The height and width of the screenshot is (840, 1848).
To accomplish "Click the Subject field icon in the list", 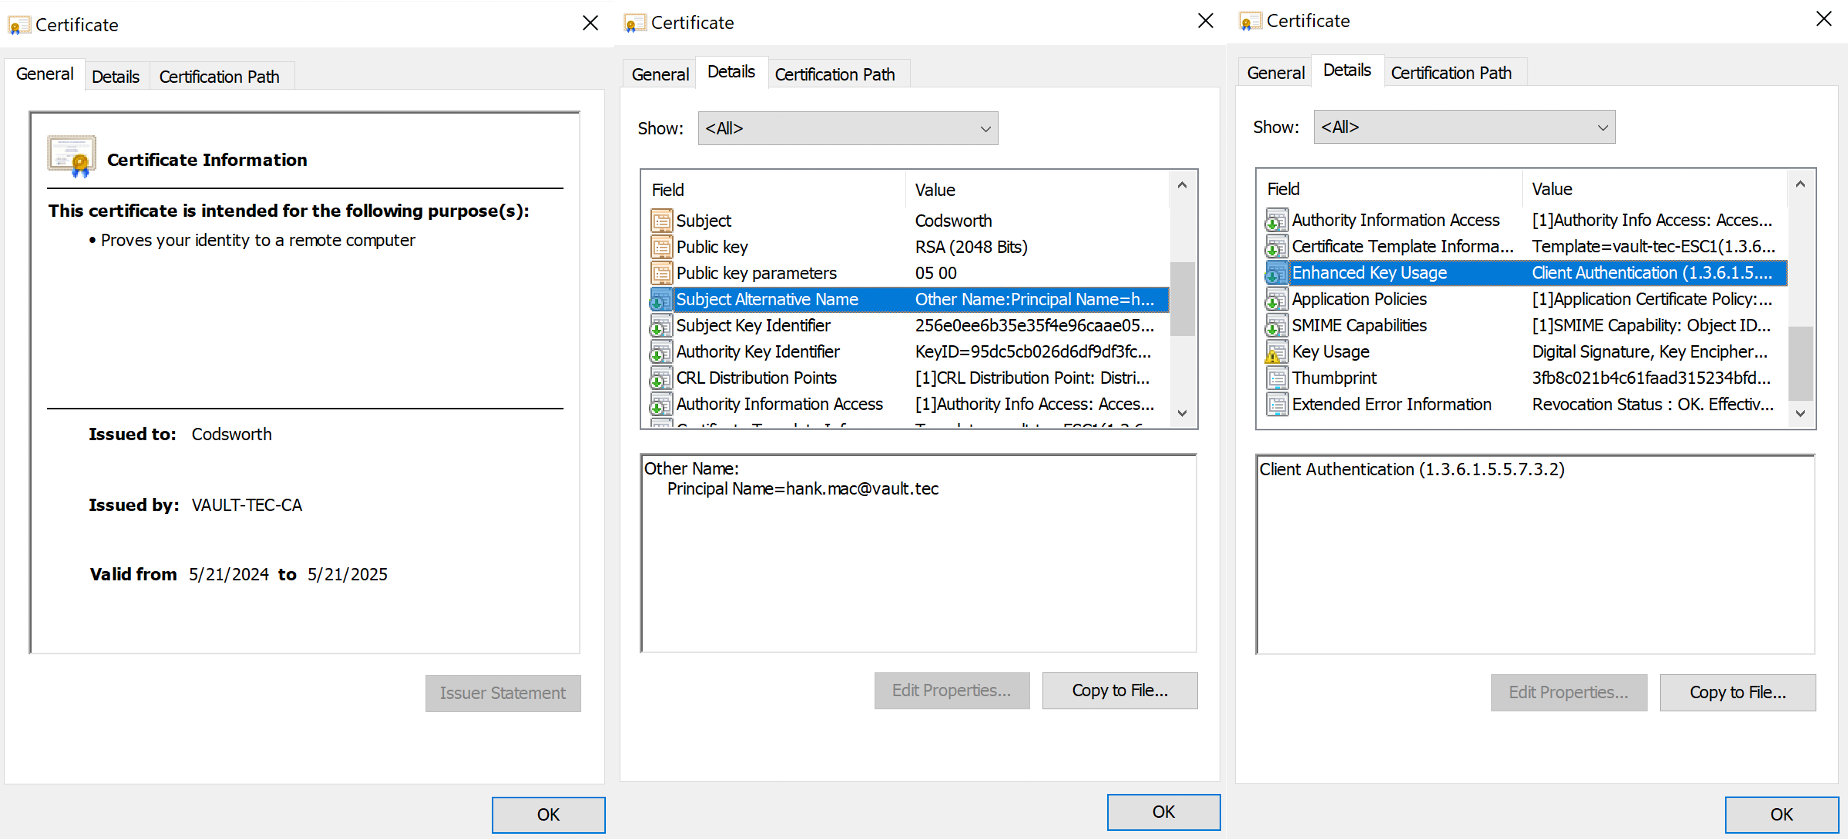I will click(661, 221).
